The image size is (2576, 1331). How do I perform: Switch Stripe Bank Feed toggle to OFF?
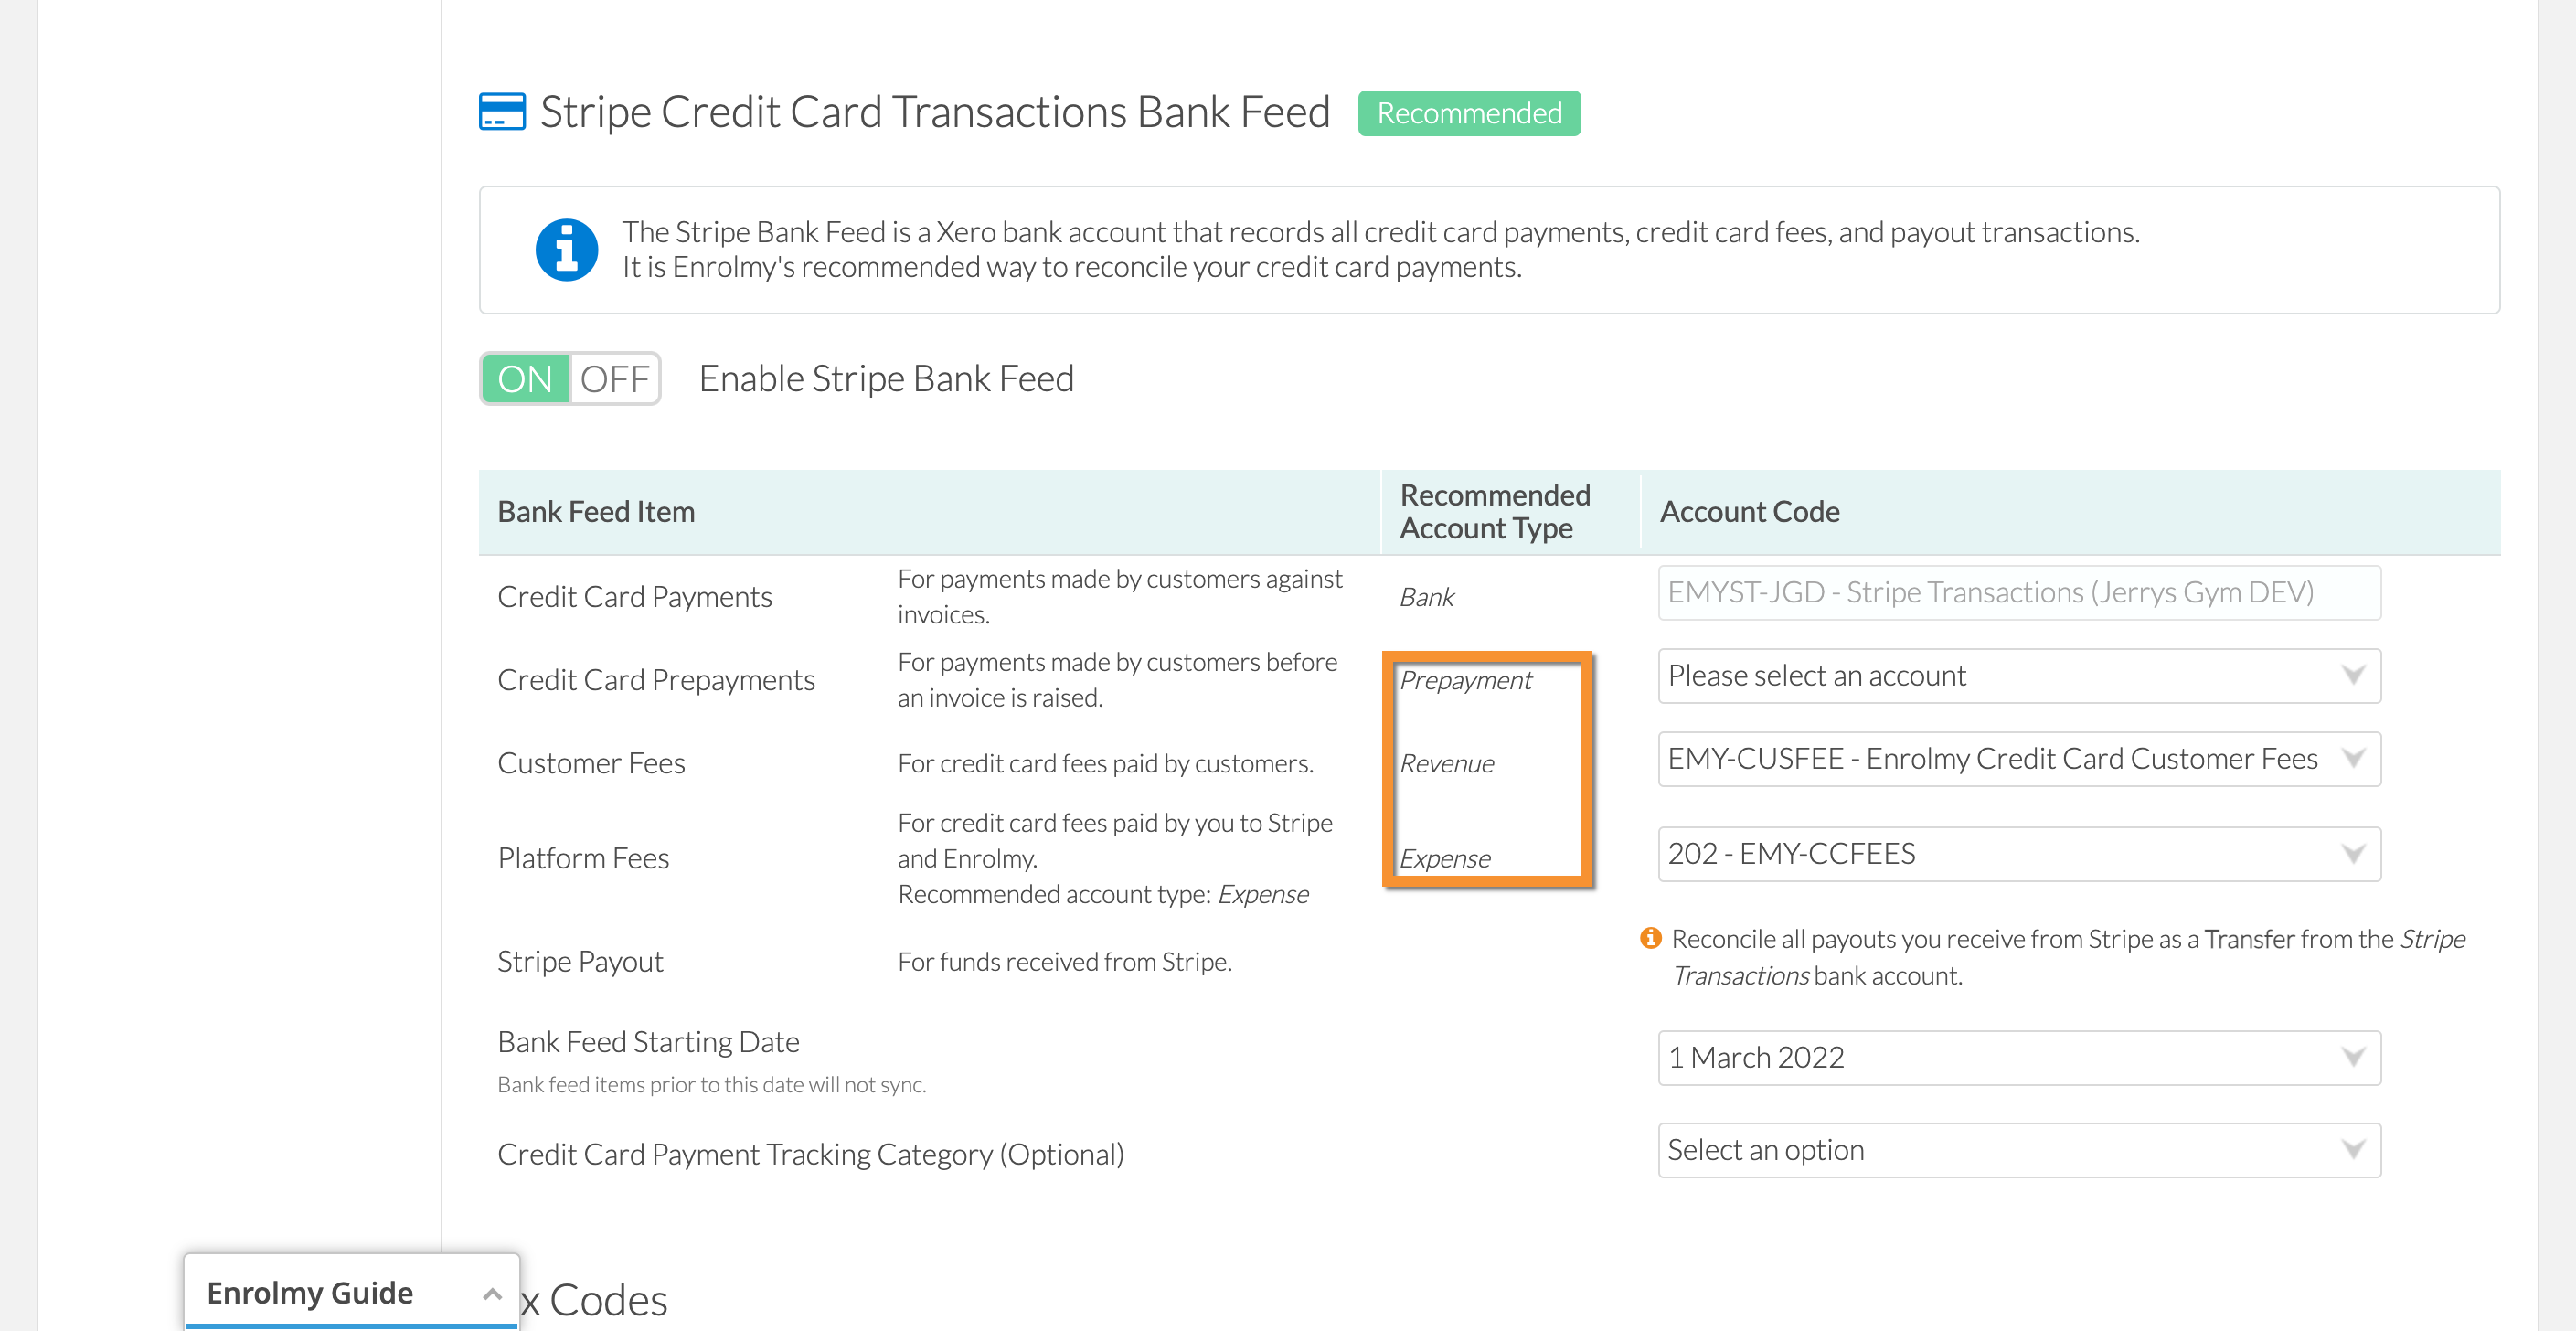614,379
